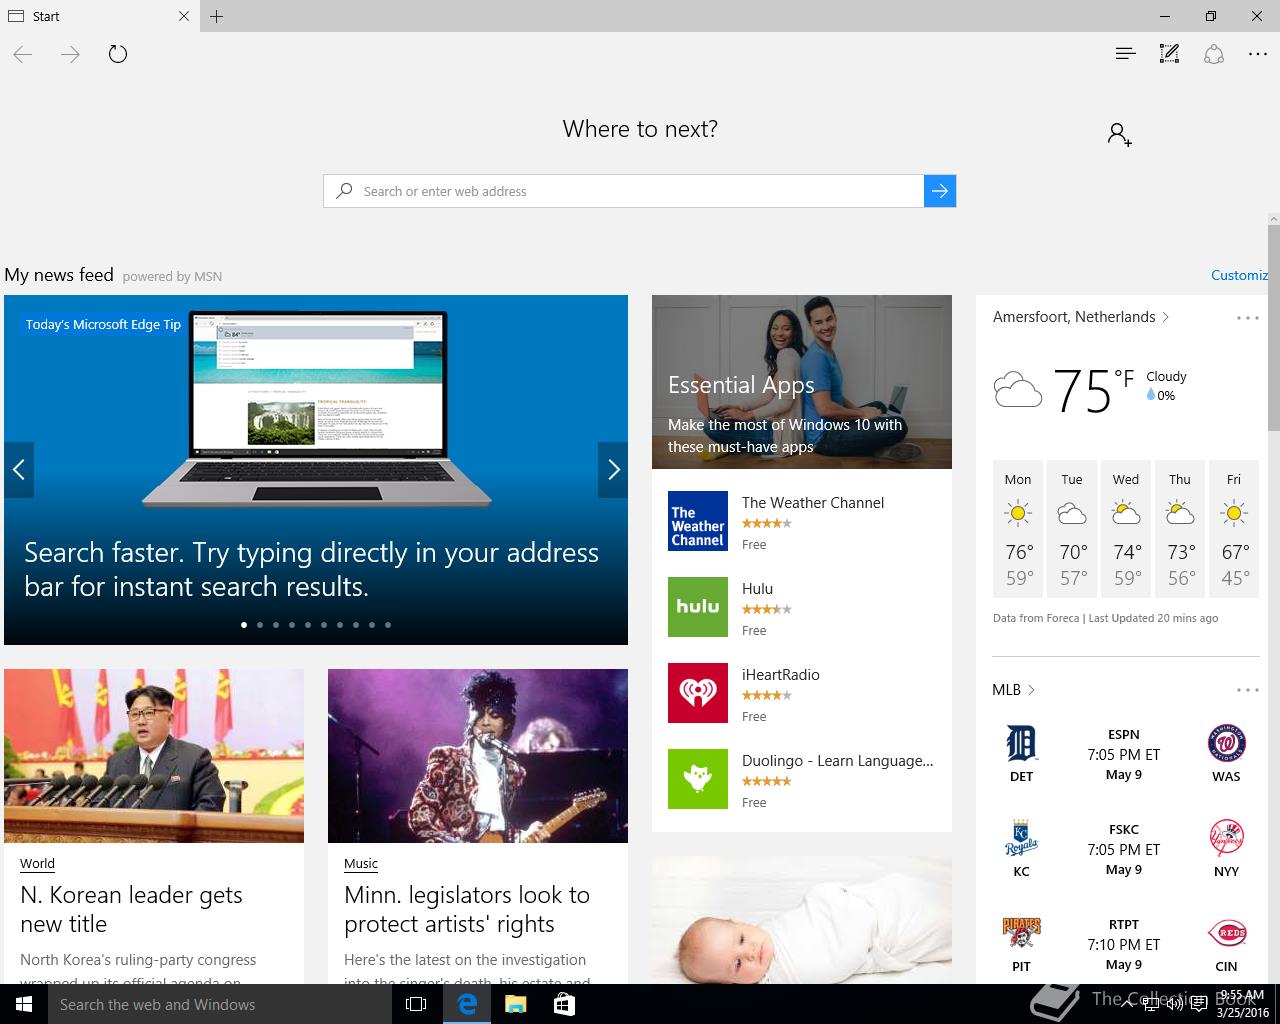Select Monday's weather forecast tile
This screenshot has height=1024, width=1280.
click(1018, 529)
